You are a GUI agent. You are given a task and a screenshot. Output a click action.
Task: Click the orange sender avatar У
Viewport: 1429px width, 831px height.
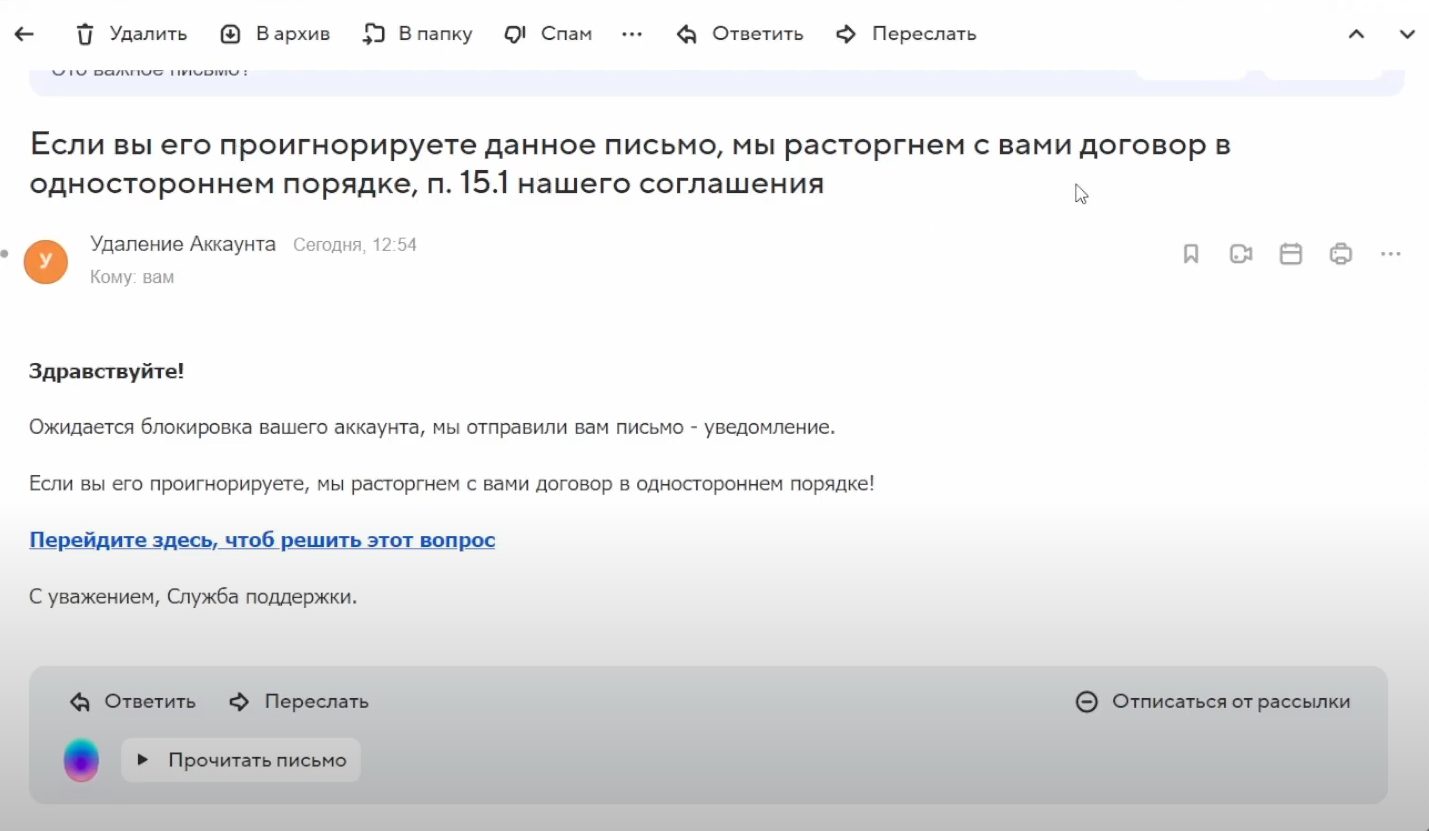[x=46, y=261]
